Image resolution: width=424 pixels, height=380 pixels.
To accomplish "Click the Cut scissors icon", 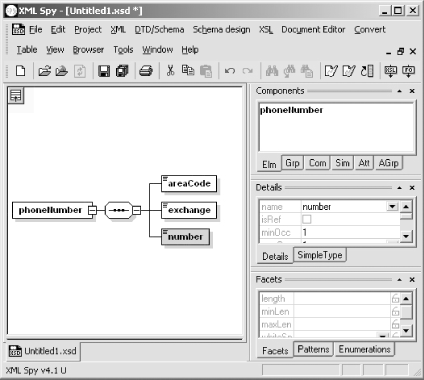I will coord(170,71).
